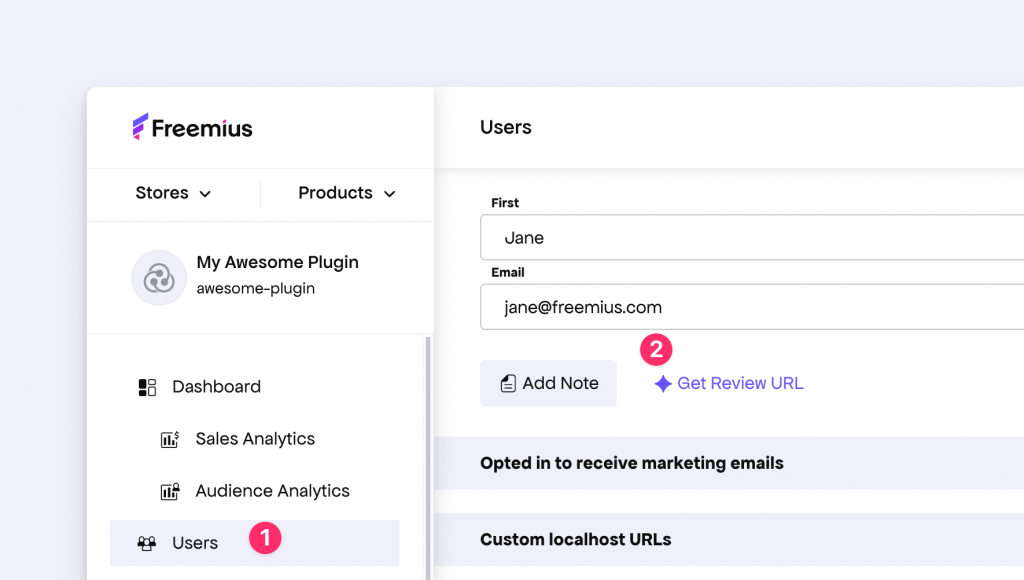Expand the Products menu
Viewport: 1024px width, 580px height.
click(x=346, y=193)
